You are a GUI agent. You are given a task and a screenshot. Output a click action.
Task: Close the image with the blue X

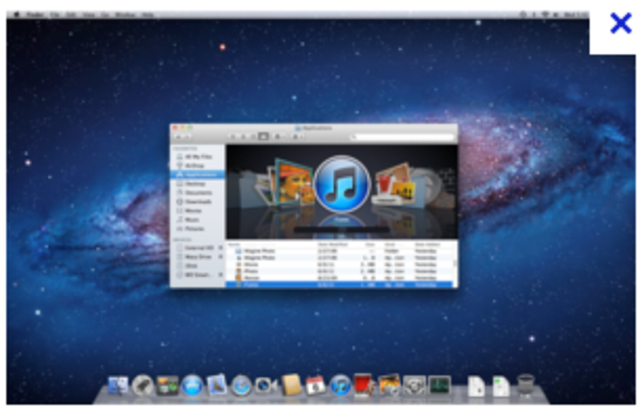pyautogui.click(x=621, y=23)
